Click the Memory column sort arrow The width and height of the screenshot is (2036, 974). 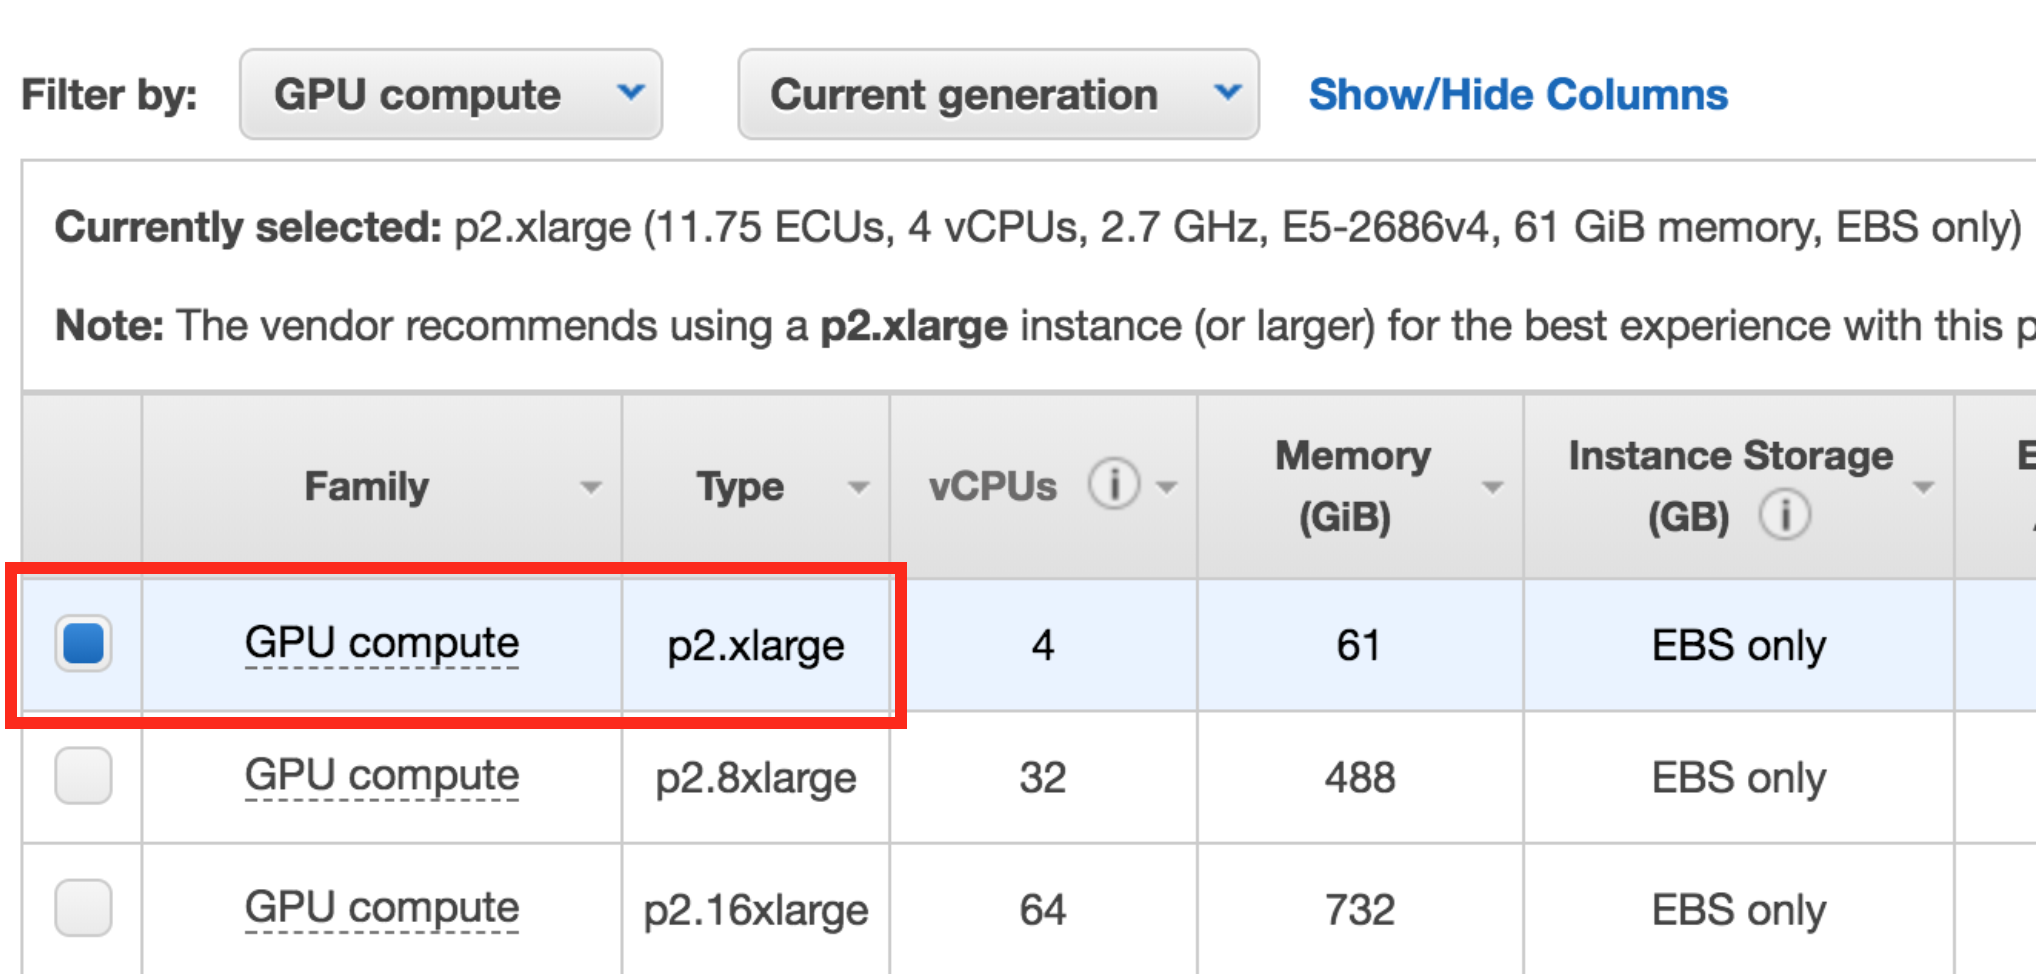pos(1492,488)
